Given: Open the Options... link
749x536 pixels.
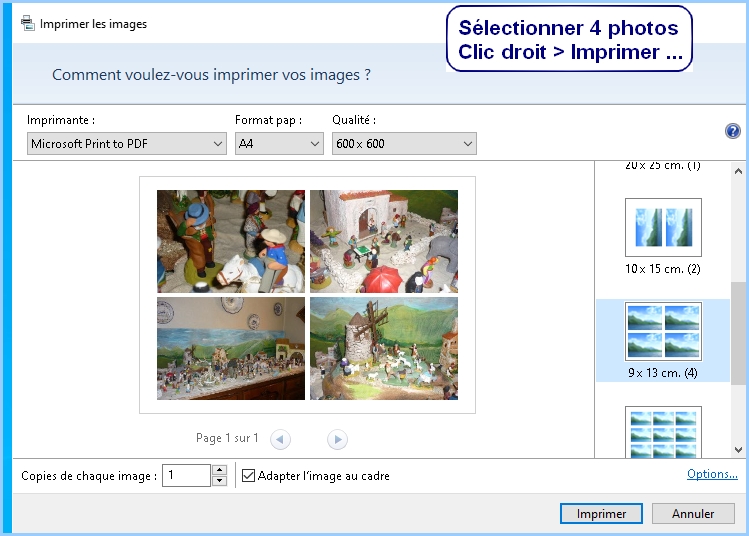Looking at the screenshot, I should tap(712, 474).
